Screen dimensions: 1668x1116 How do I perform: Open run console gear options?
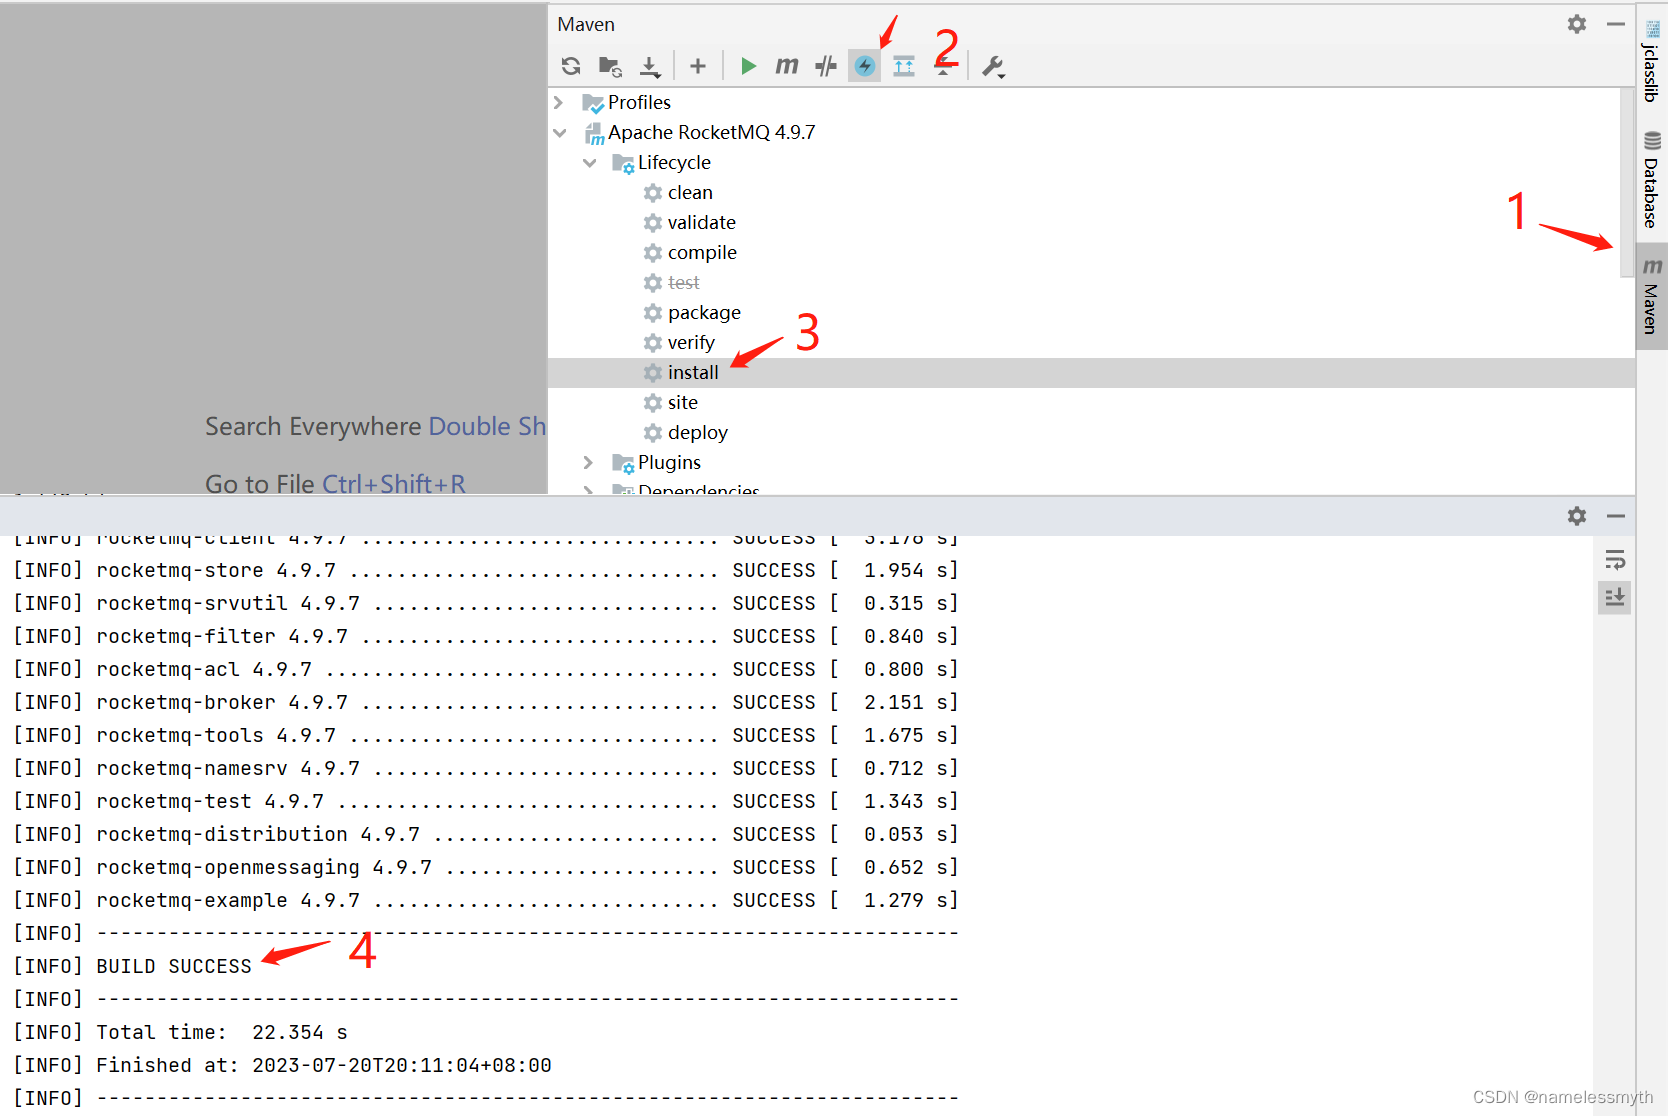[1577, 516]
